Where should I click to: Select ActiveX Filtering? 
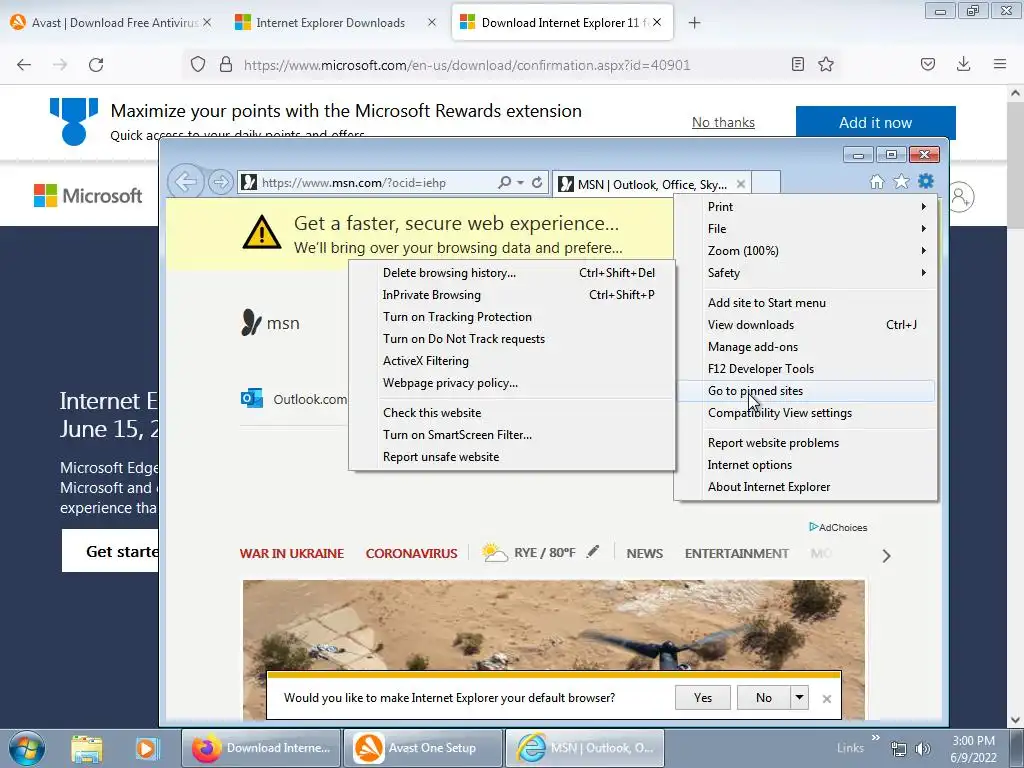pos(512,361)
